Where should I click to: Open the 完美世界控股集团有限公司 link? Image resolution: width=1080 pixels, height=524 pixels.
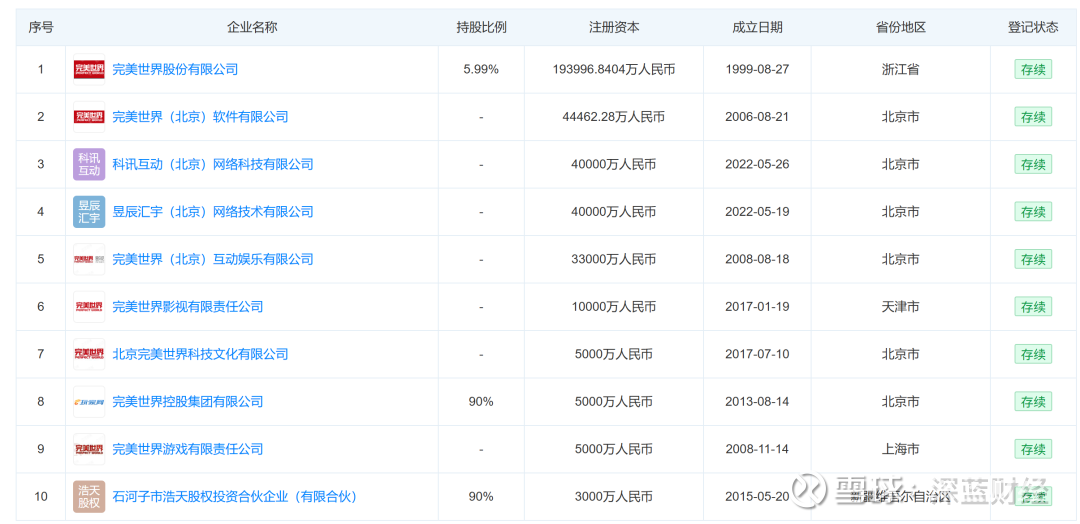coord(187,401)
